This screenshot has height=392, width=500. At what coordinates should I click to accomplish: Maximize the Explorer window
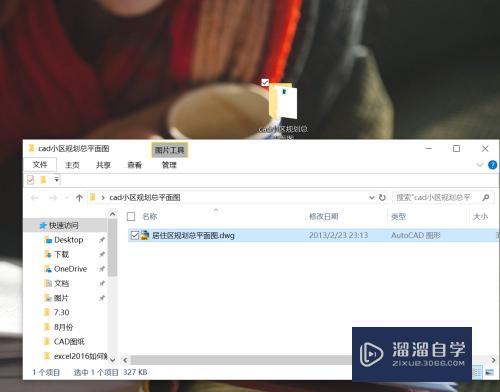tap(456, 148)
